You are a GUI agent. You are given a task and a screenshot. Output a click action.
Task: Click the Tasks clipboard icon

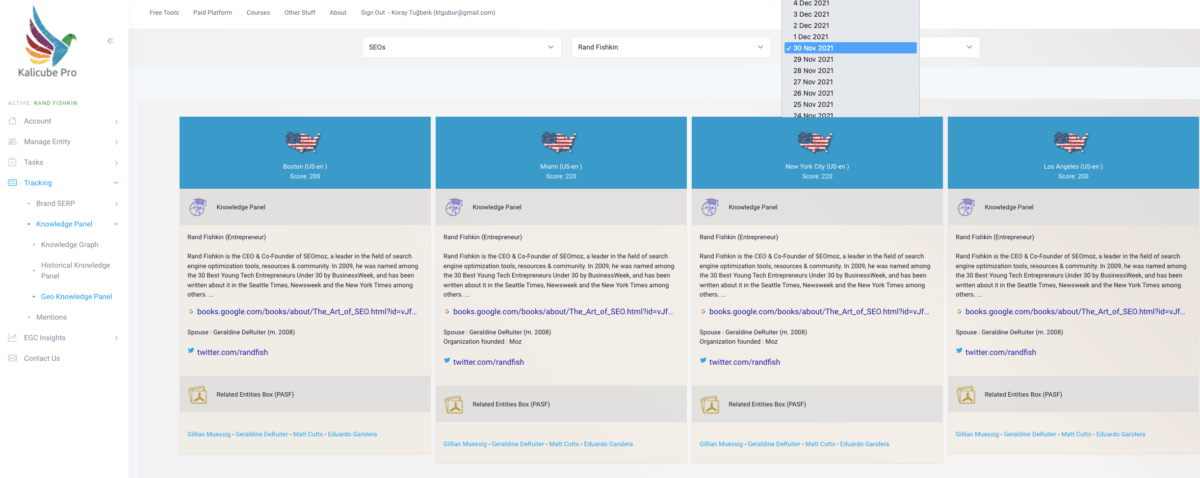pos(13,162)
